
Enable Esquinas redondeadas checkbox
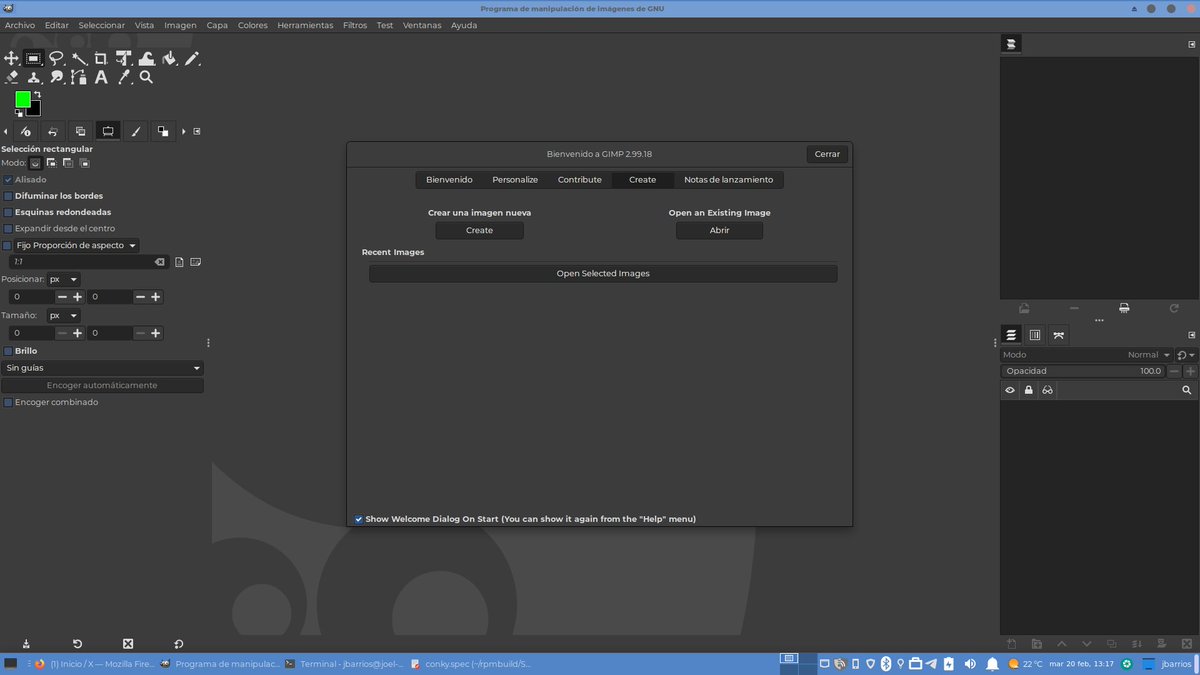pos(8,212)
